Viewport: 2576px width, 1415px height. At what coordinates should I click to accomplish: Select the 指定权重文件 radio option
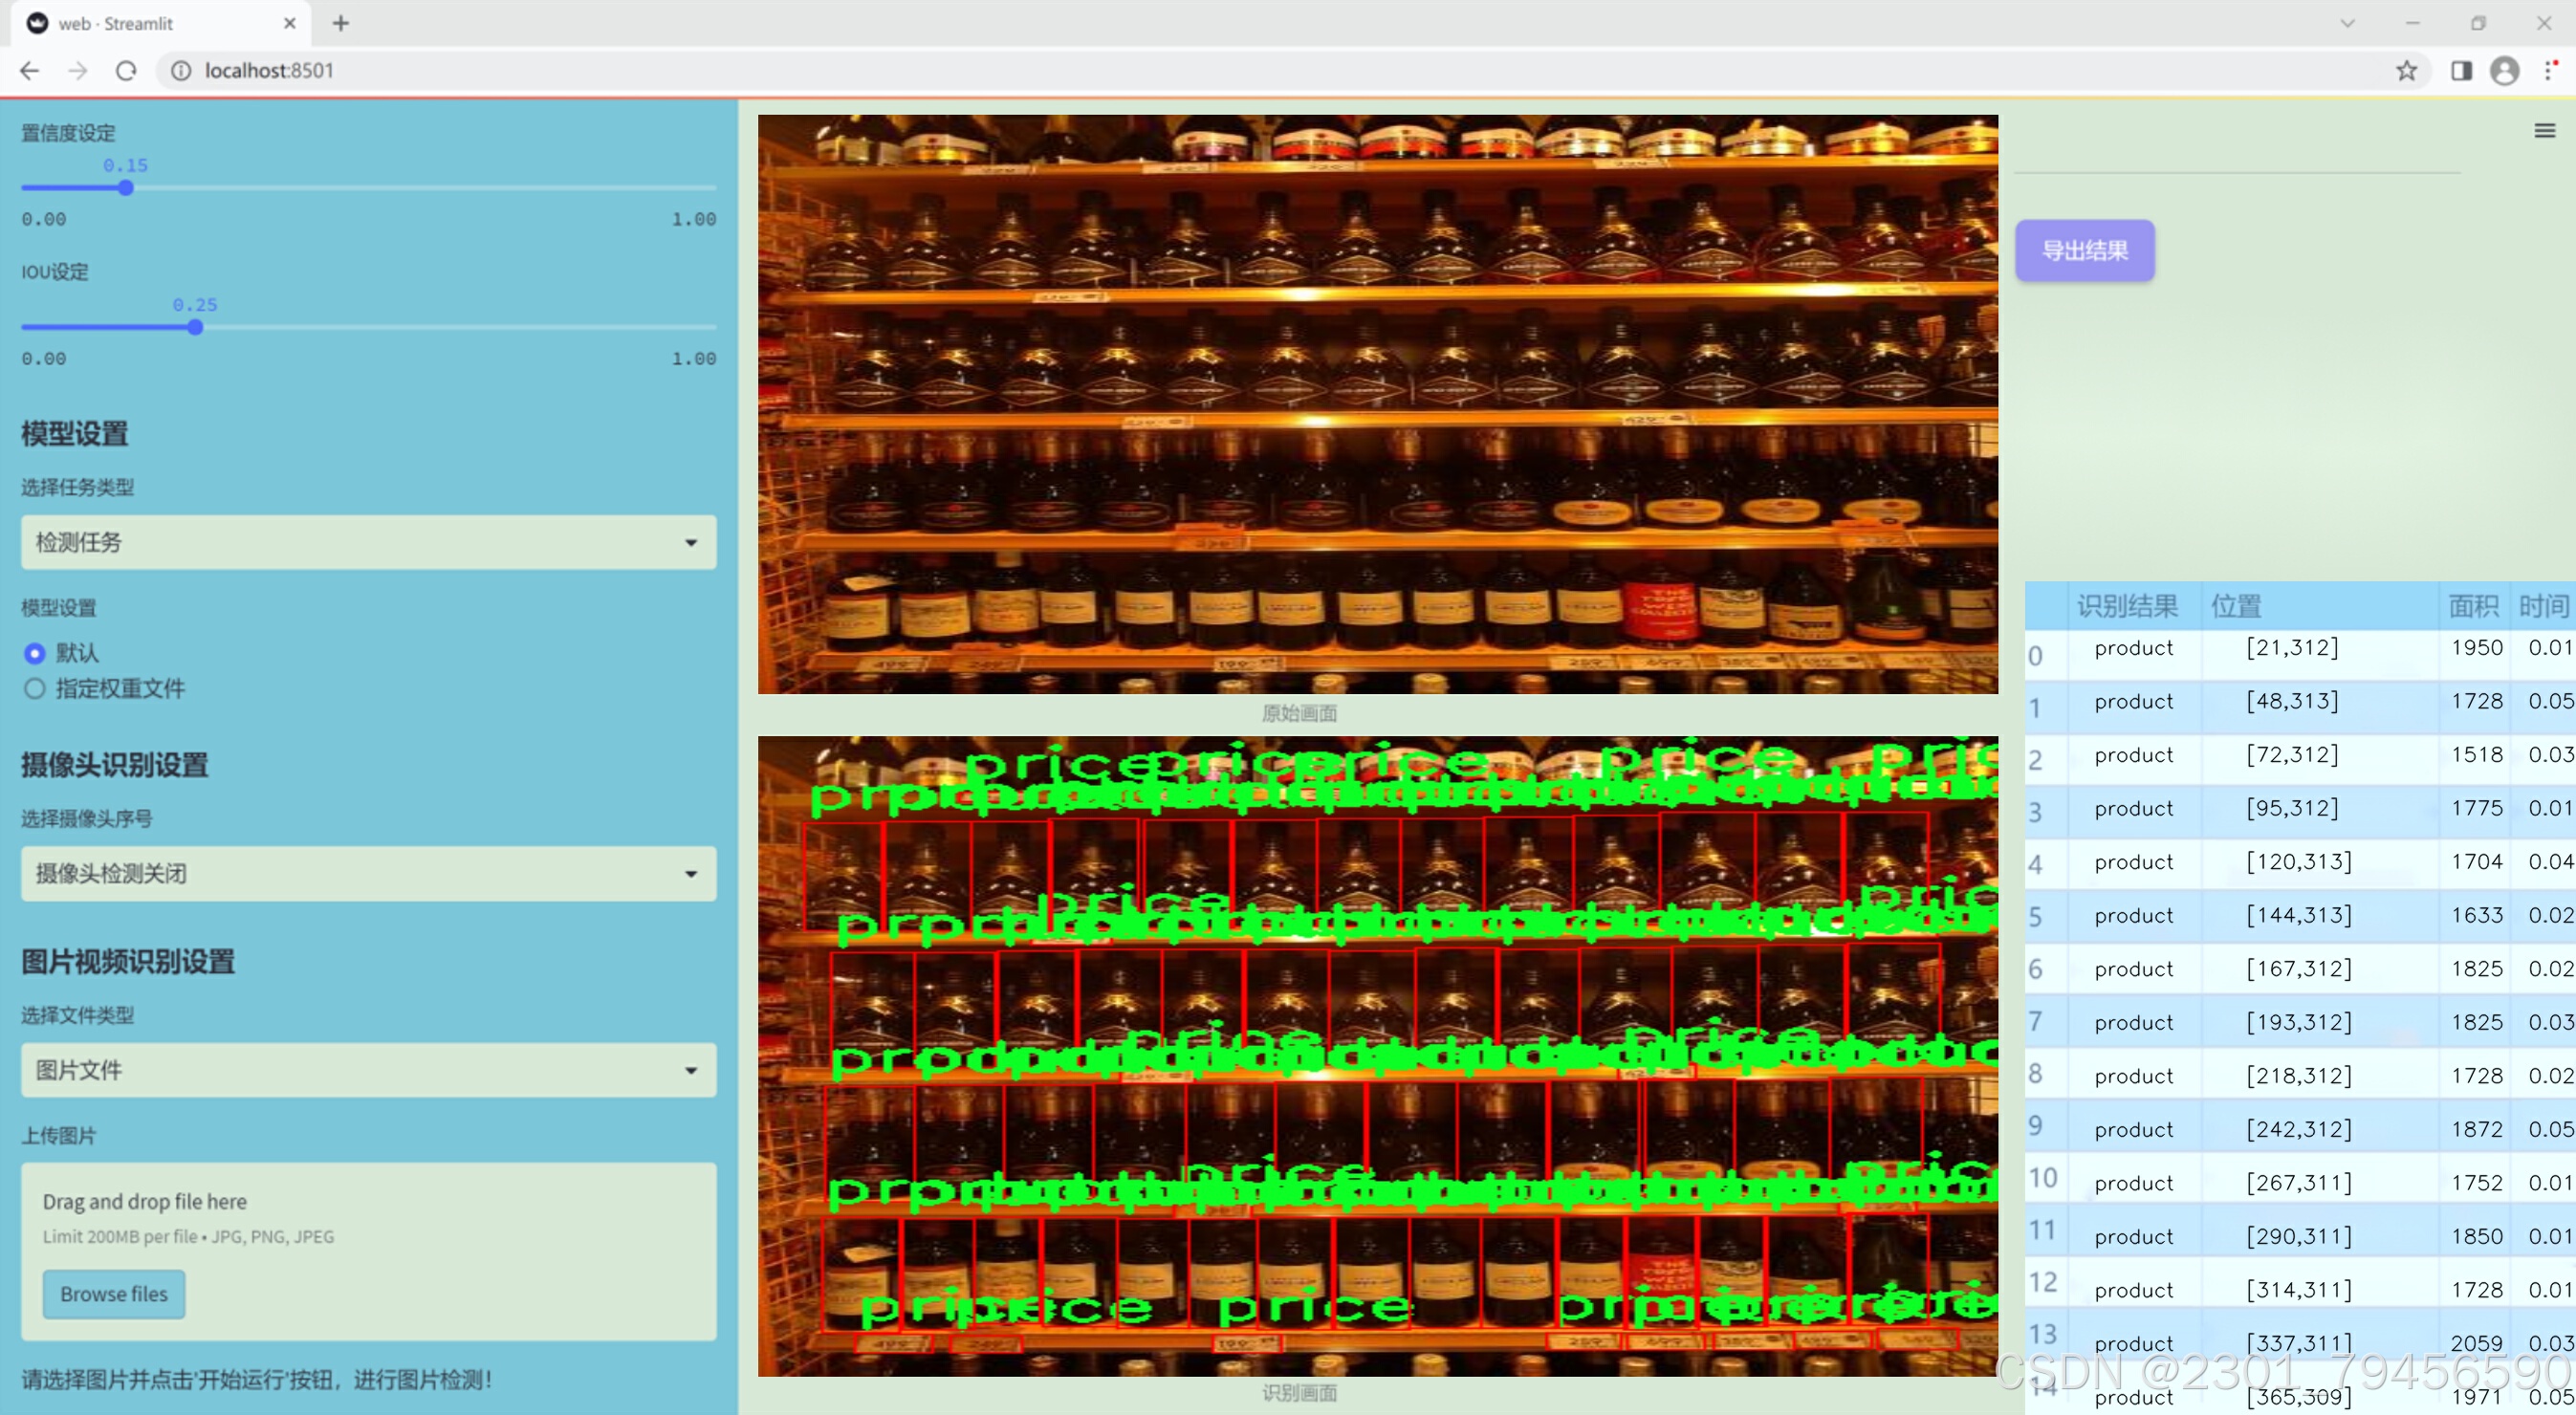pyautogui.click(x=35, y=688)
